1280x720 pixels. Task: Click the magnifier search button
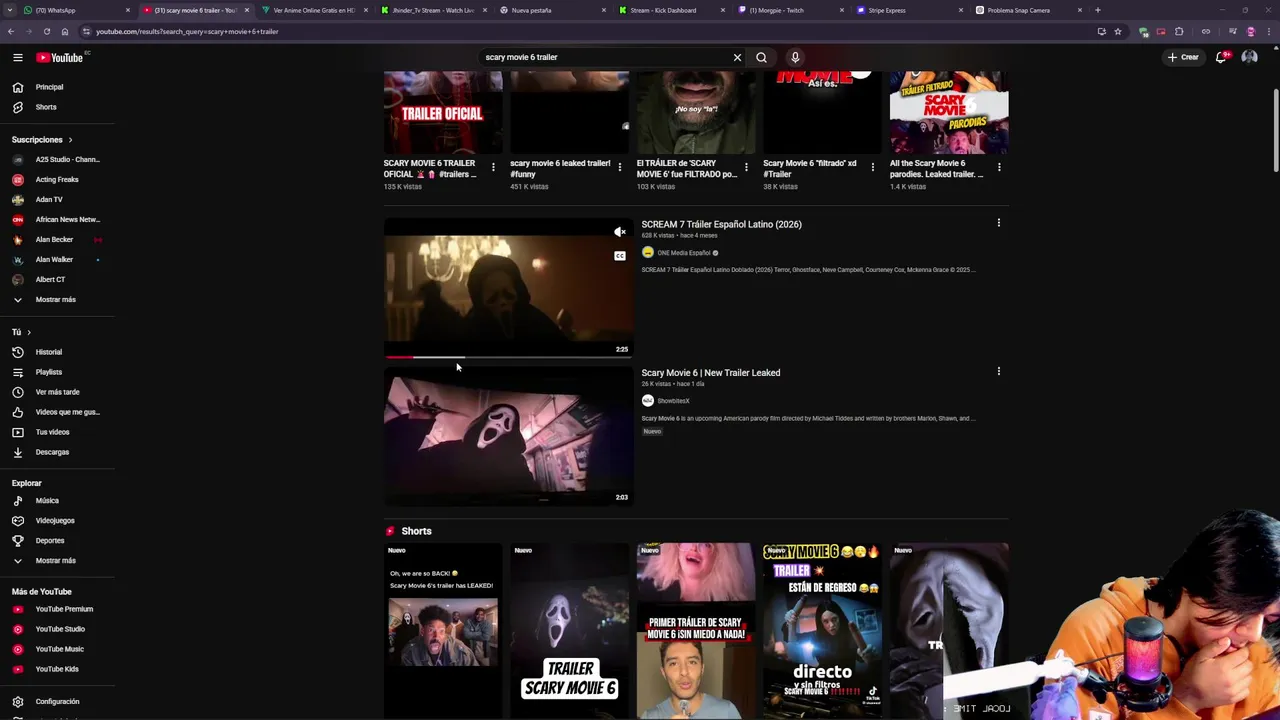point(761,57)
